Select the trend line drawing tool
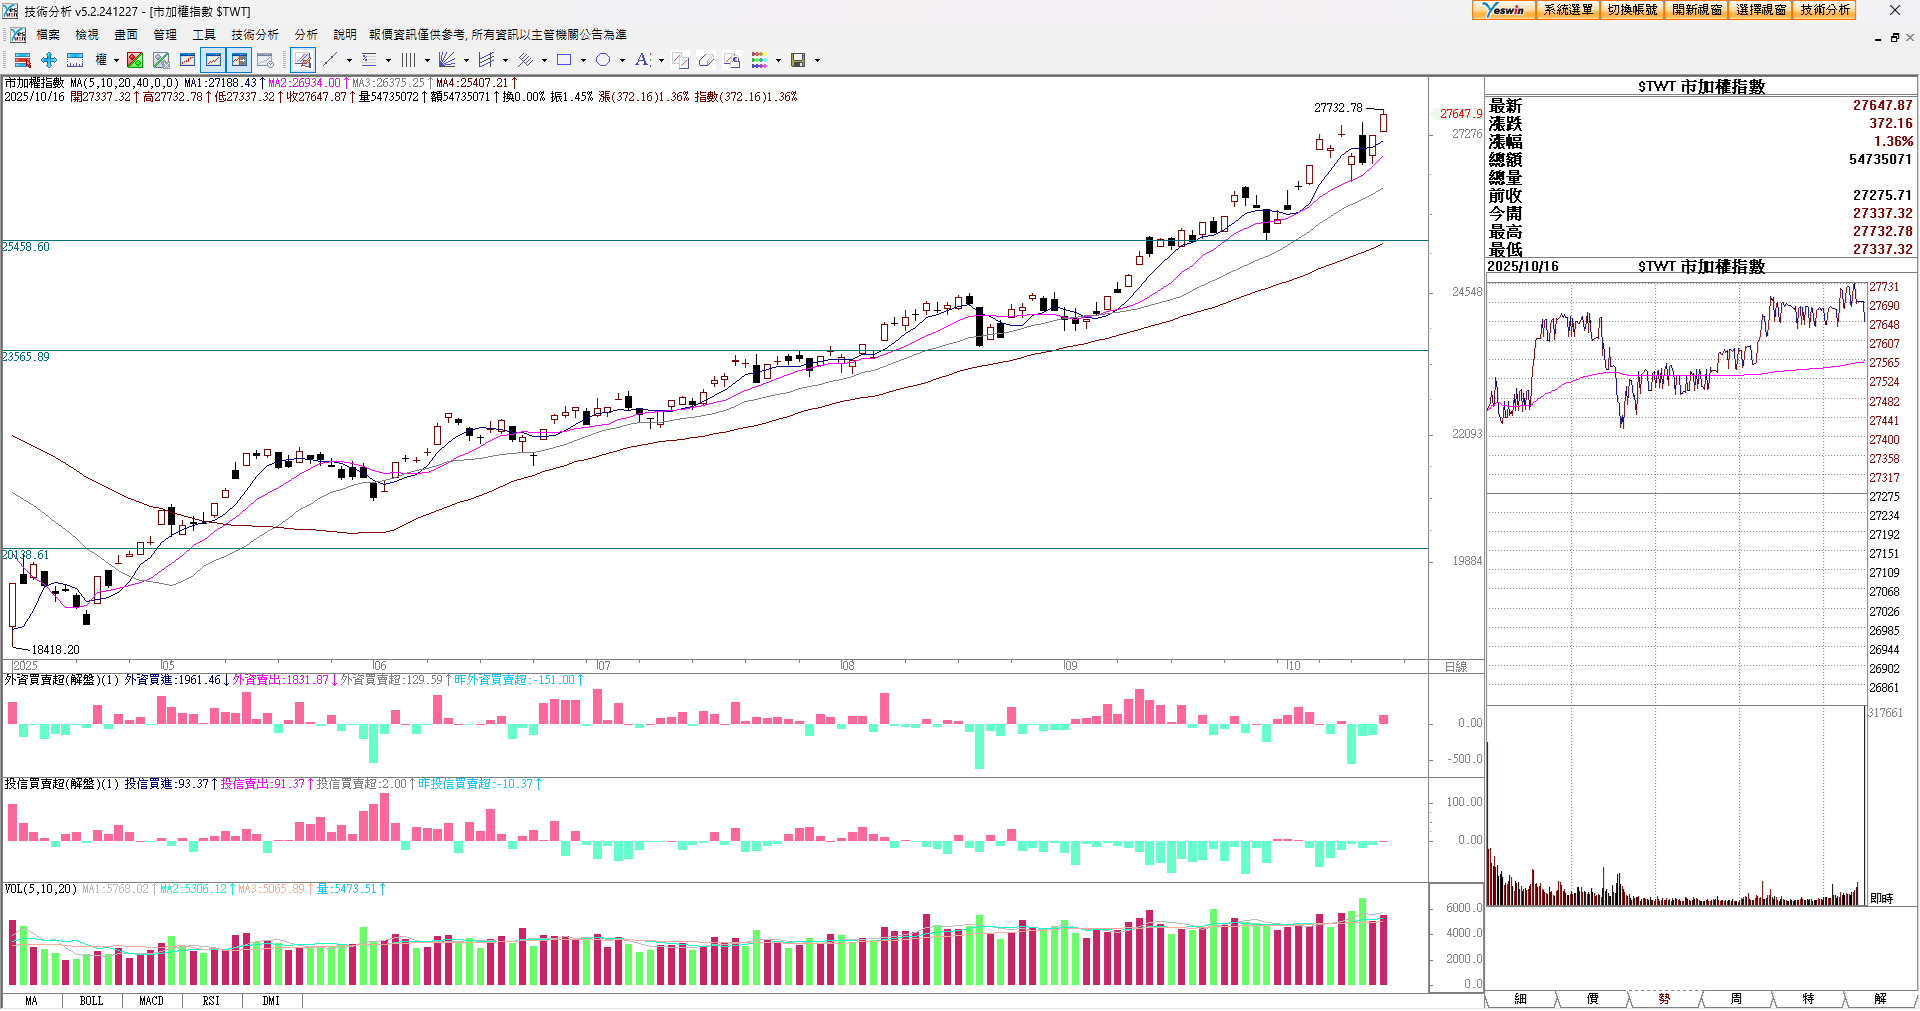The height and width of the screenshot is (1011, 1920). tap(330, 60)
